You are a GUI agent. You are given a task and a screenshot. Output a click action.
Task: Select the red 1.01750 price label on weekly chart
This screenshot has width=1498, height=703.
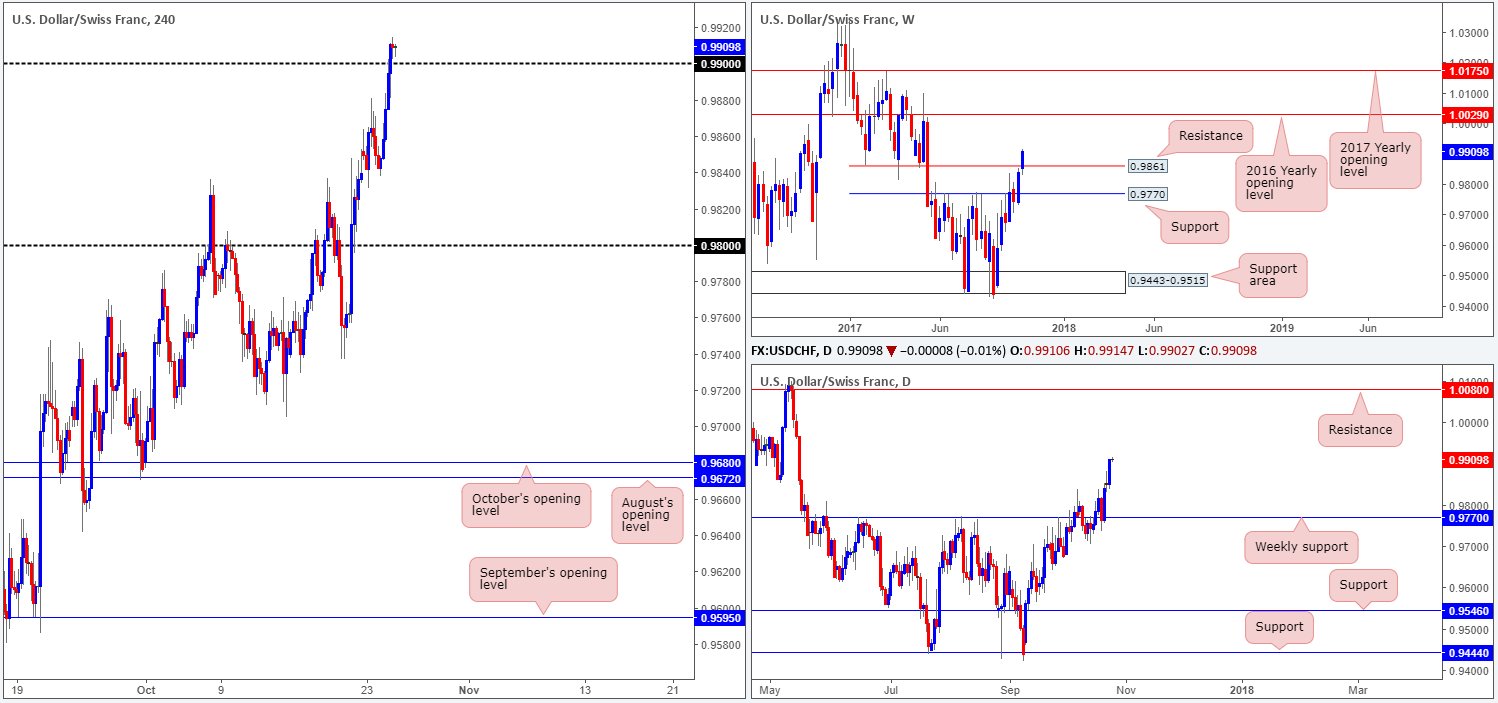click(x=1467, y=70)
